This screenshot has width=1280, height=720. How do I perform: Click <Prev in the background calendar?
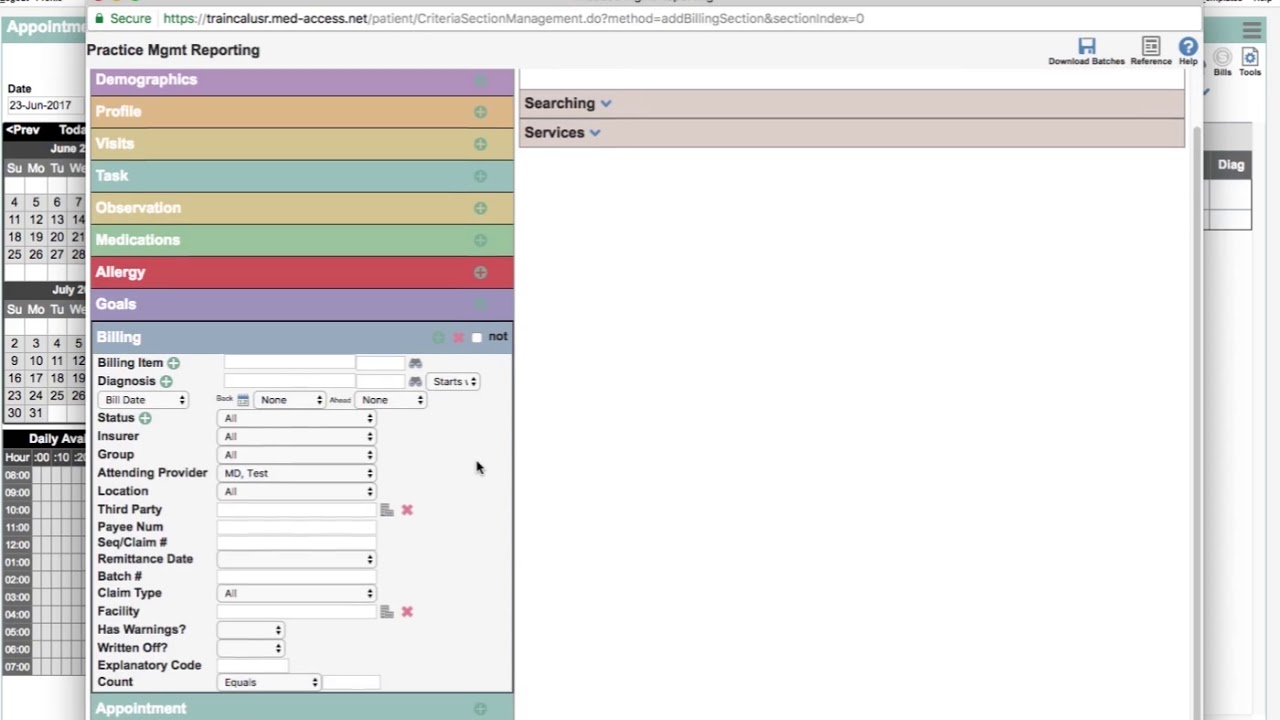(x=23, y=130)
